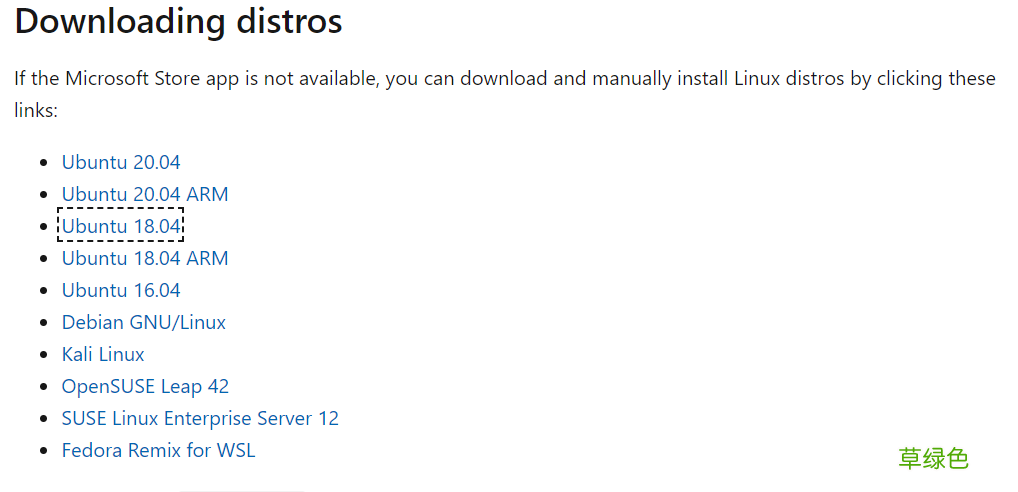
Task: Click SUSE Linux Enterprise Server 12 link
Action: point(200,418)
